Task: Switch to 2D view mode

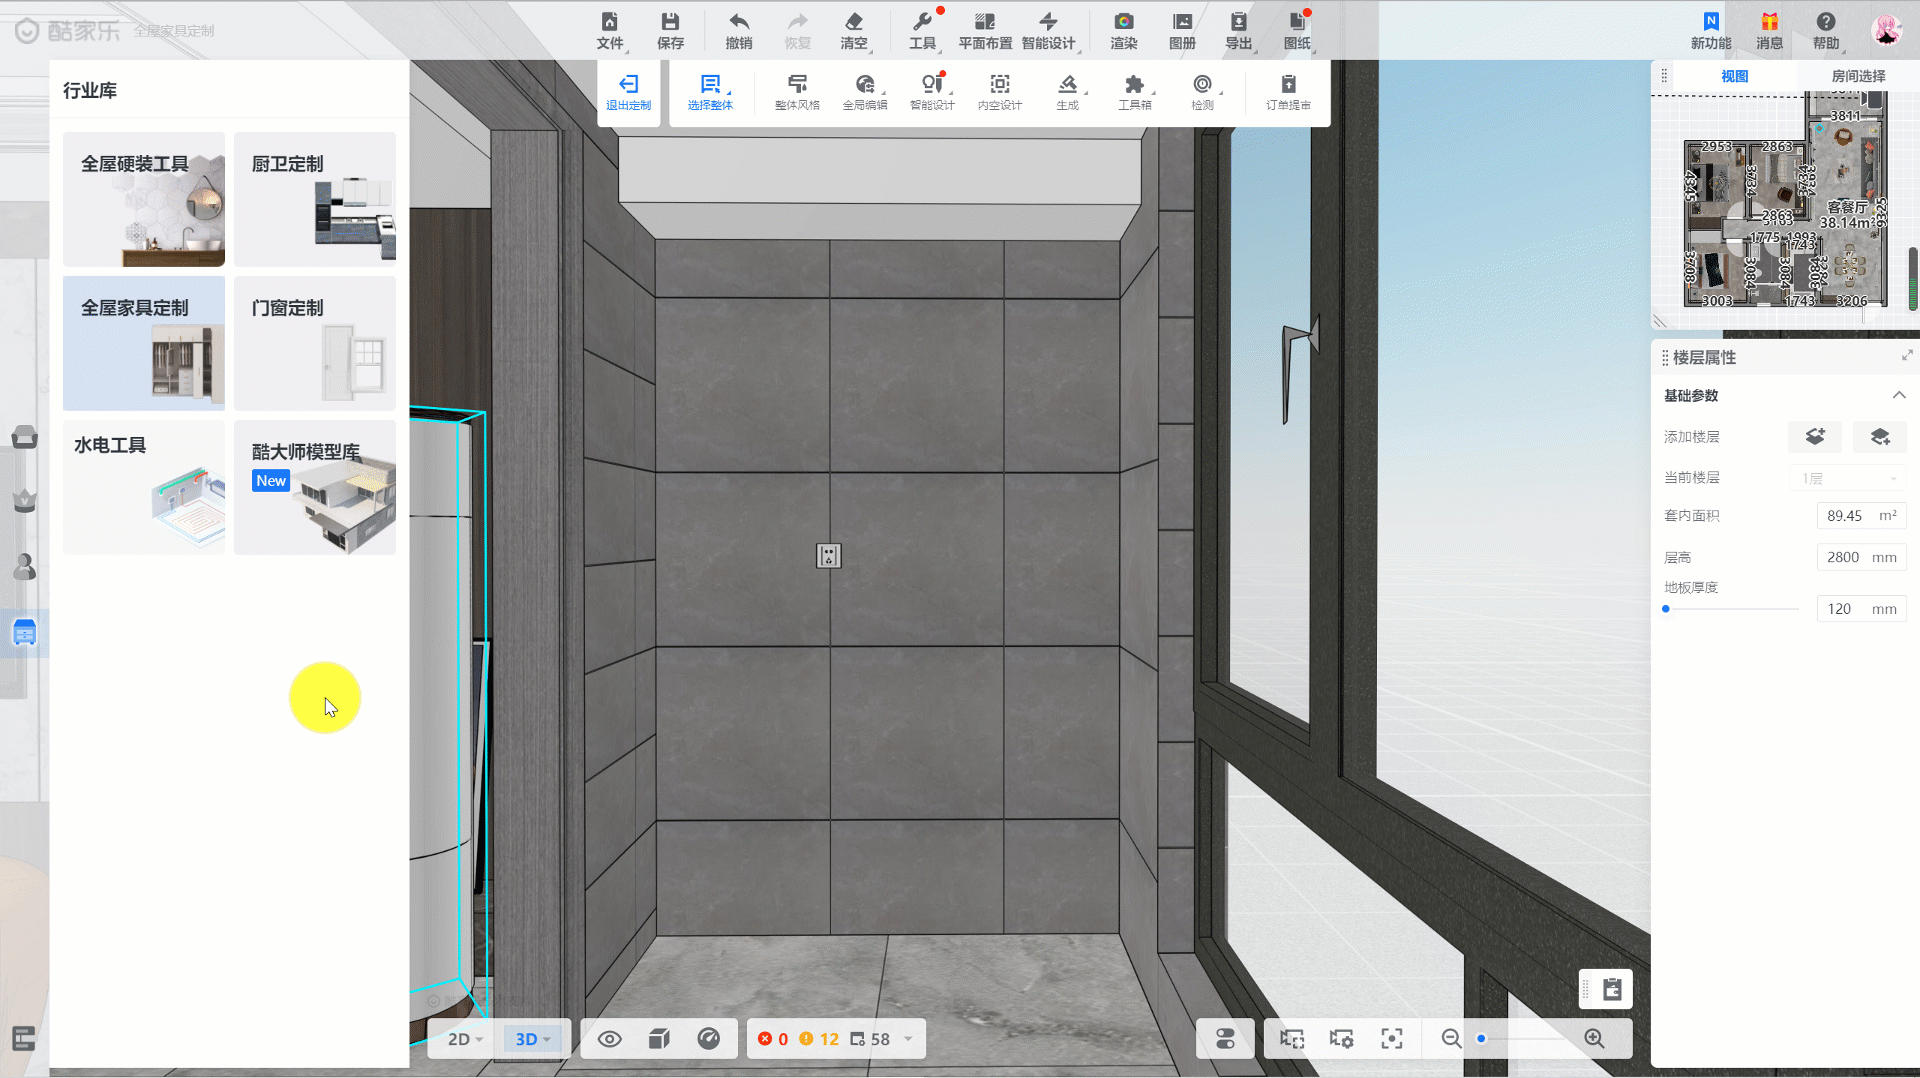Action: tap(464, 1039)
